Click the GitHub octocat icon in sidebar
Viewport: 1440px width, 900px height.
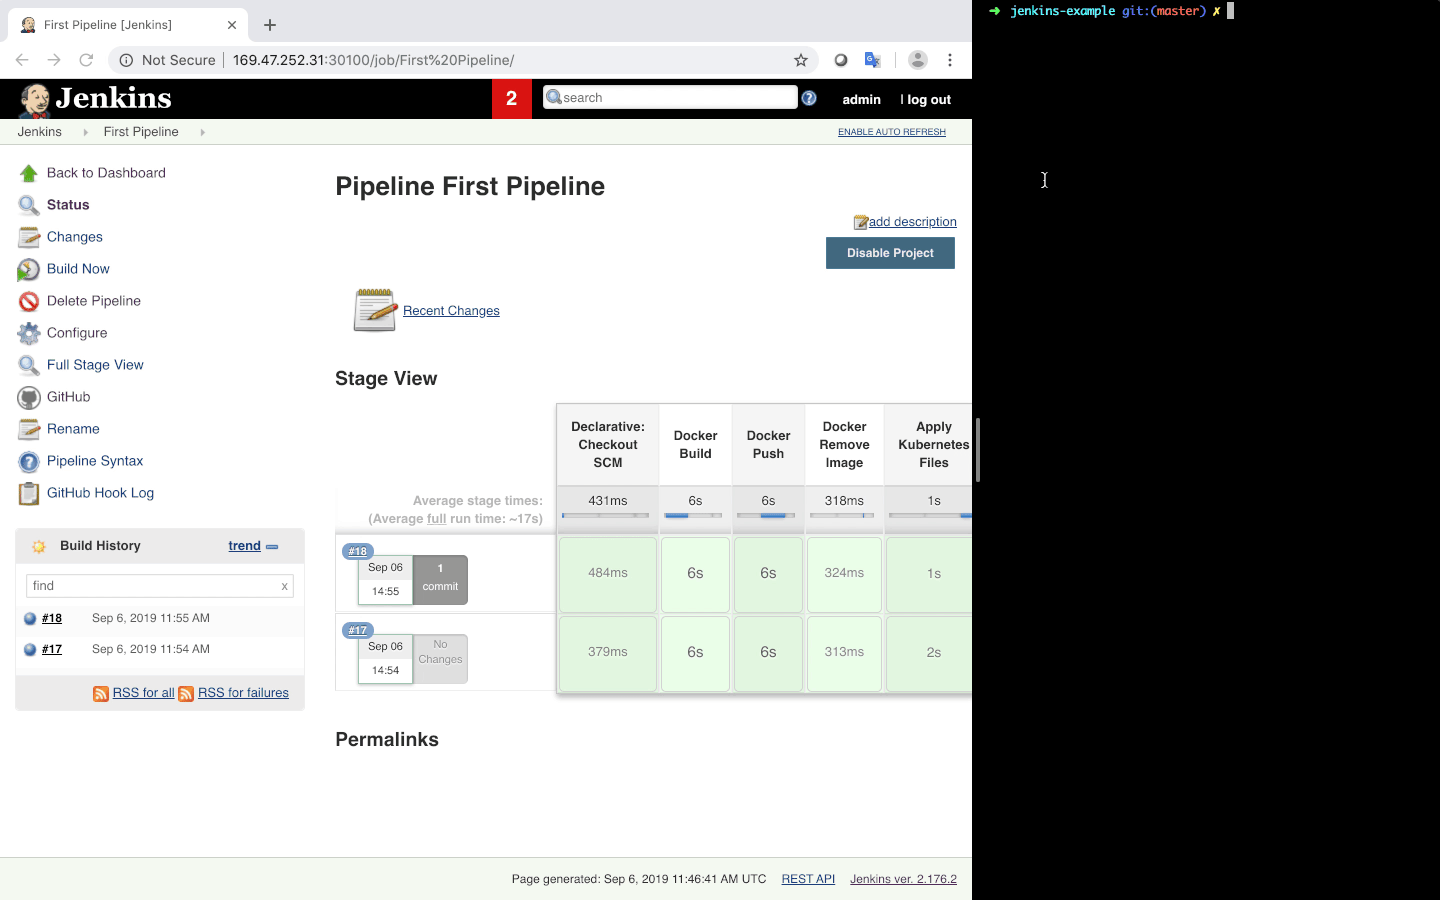(x=29, y=397)
